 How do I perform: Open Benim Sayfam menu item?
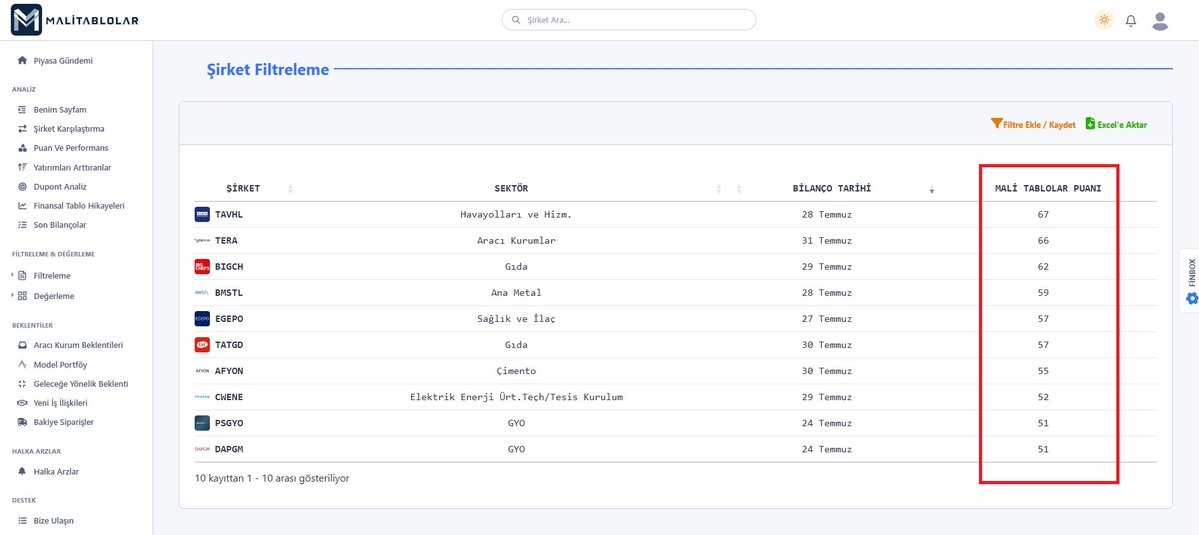(x=60, y=110)
